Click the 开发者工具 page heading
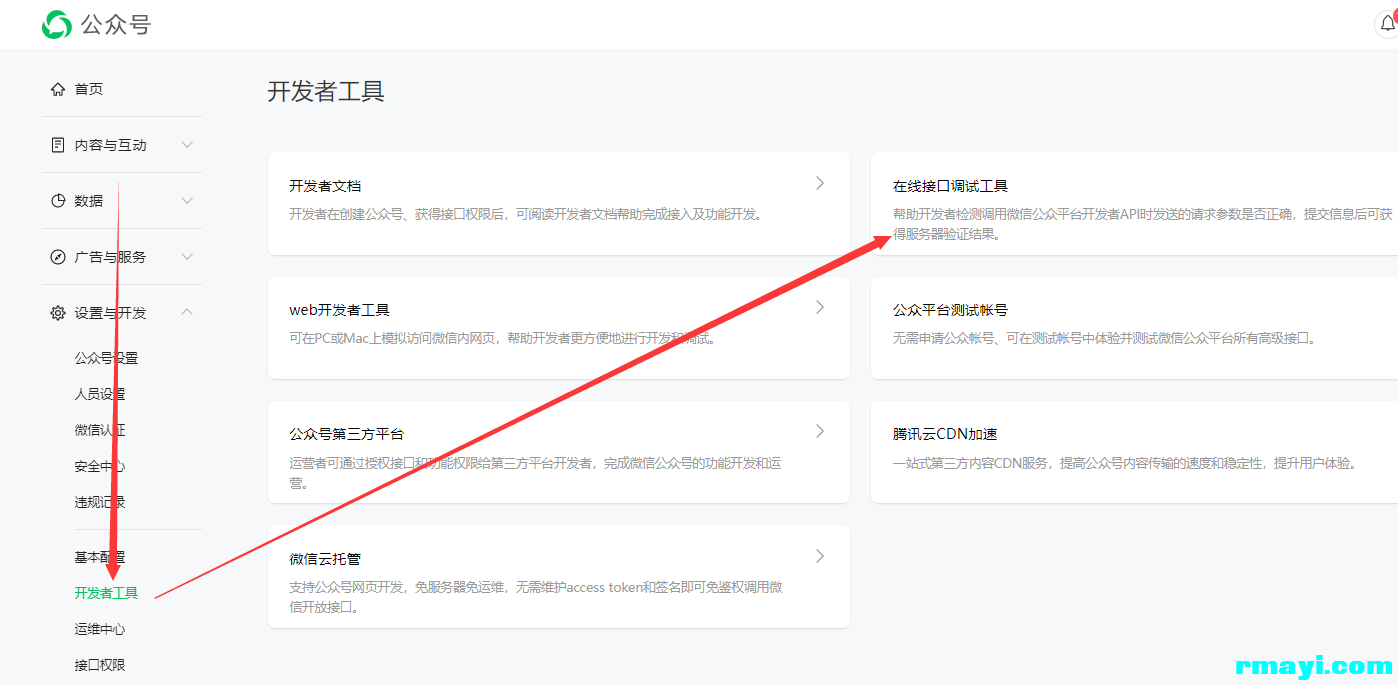 (x=326, y=92)
